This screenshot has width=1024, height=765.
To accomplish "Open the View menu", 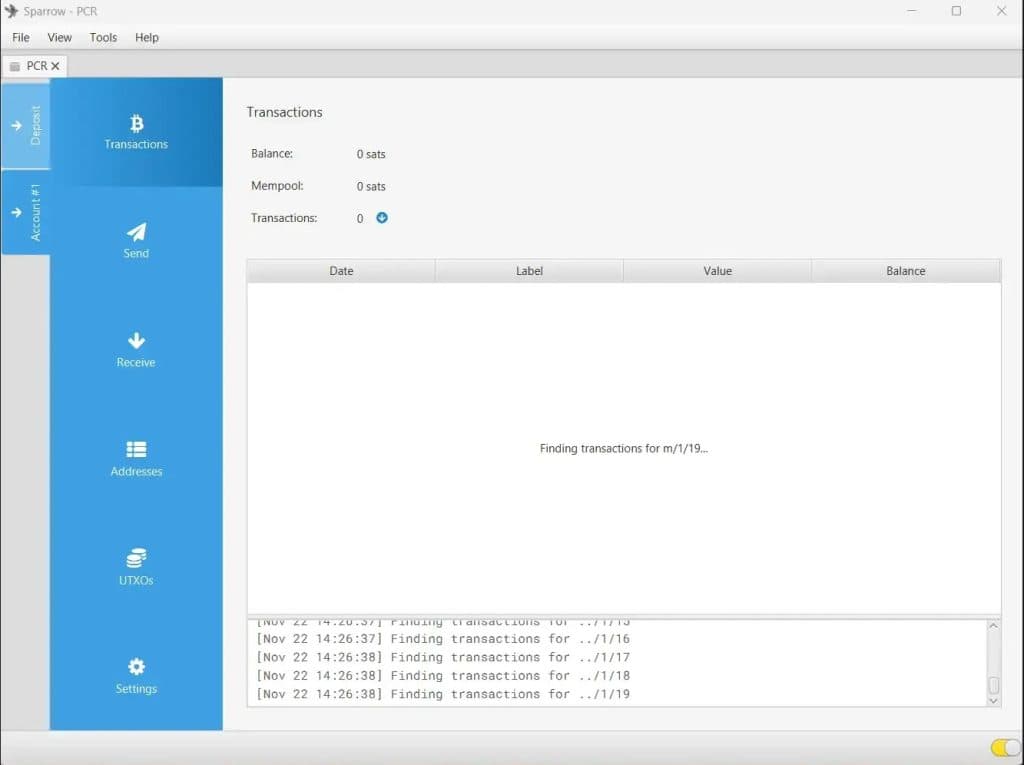I will tap(60, 37).
